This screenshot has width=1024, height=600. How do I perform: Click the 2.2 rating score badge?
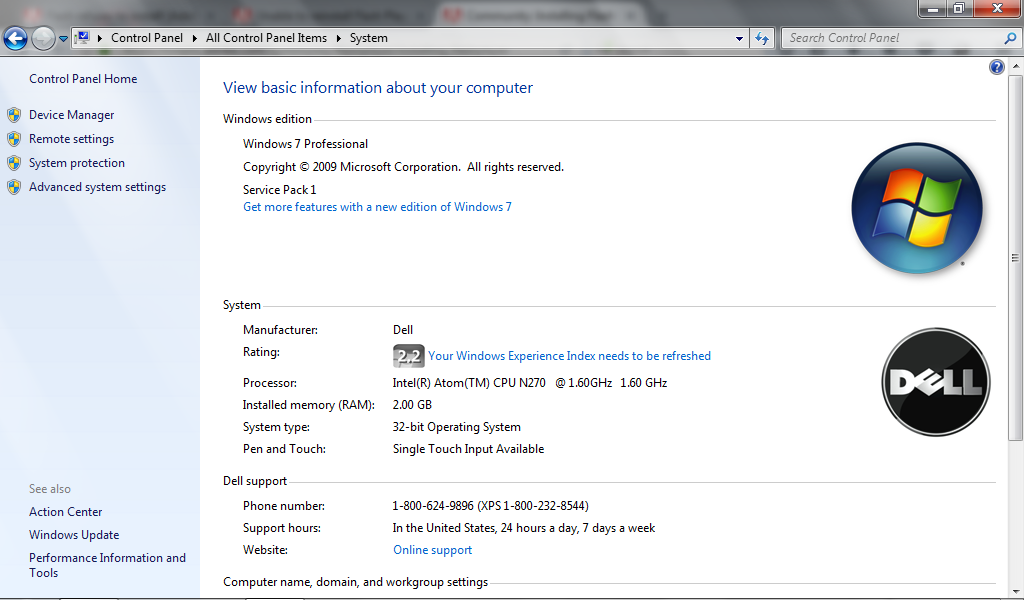click(x=409, y=356)
